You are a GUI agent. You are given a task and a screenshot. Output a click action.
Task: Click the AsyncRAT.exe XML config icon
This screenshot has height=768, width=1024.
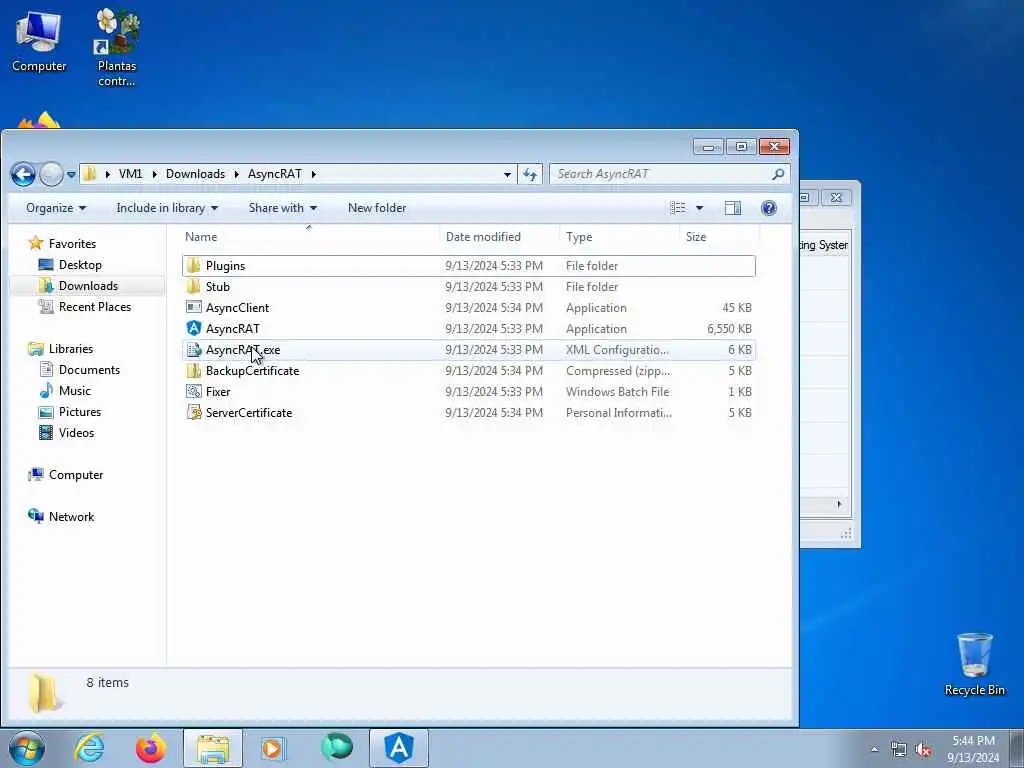tap(193, 349)
